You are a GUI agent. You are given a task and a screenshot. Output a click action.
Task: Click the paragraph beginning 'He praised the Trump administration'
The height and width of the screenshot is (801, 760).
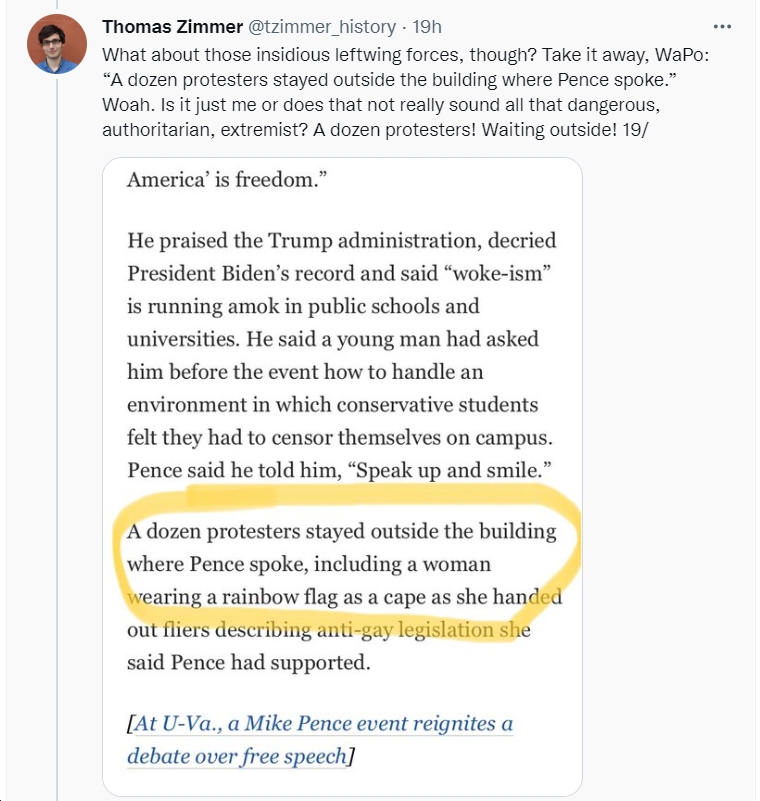point(341,355)
